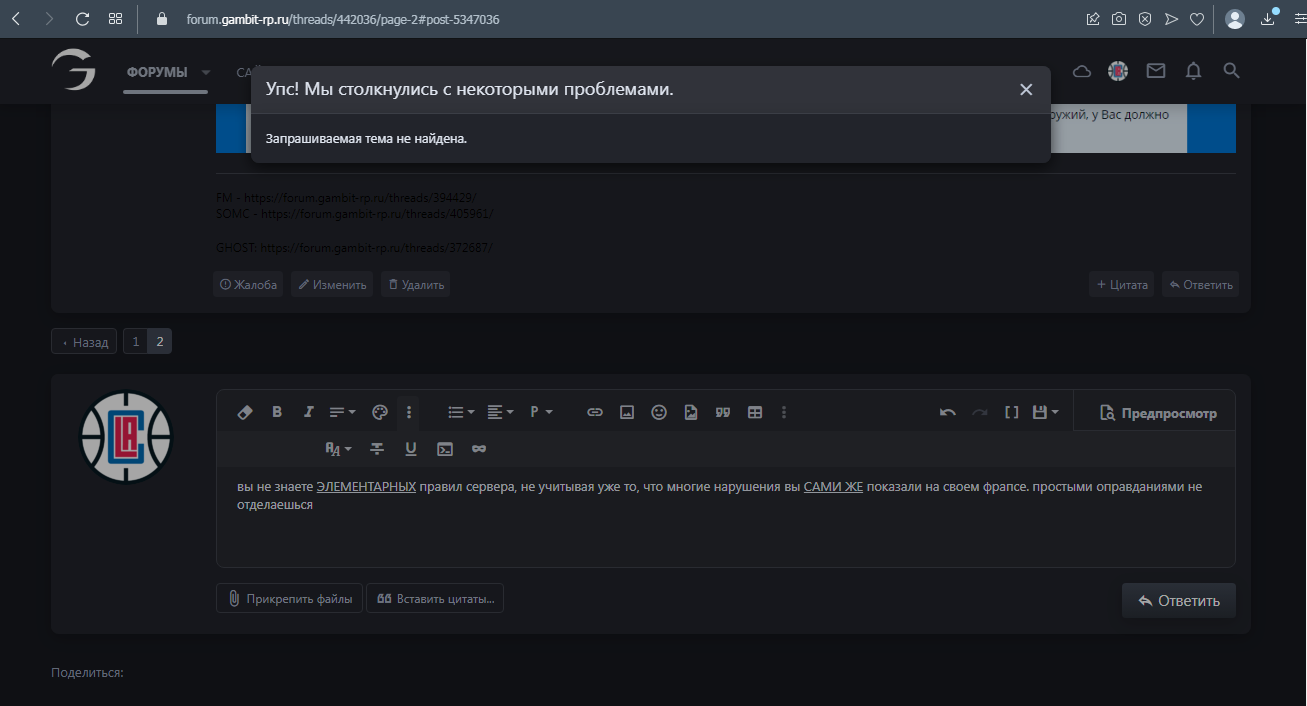
Task: Insert a quote block
Action: [723, 412]
